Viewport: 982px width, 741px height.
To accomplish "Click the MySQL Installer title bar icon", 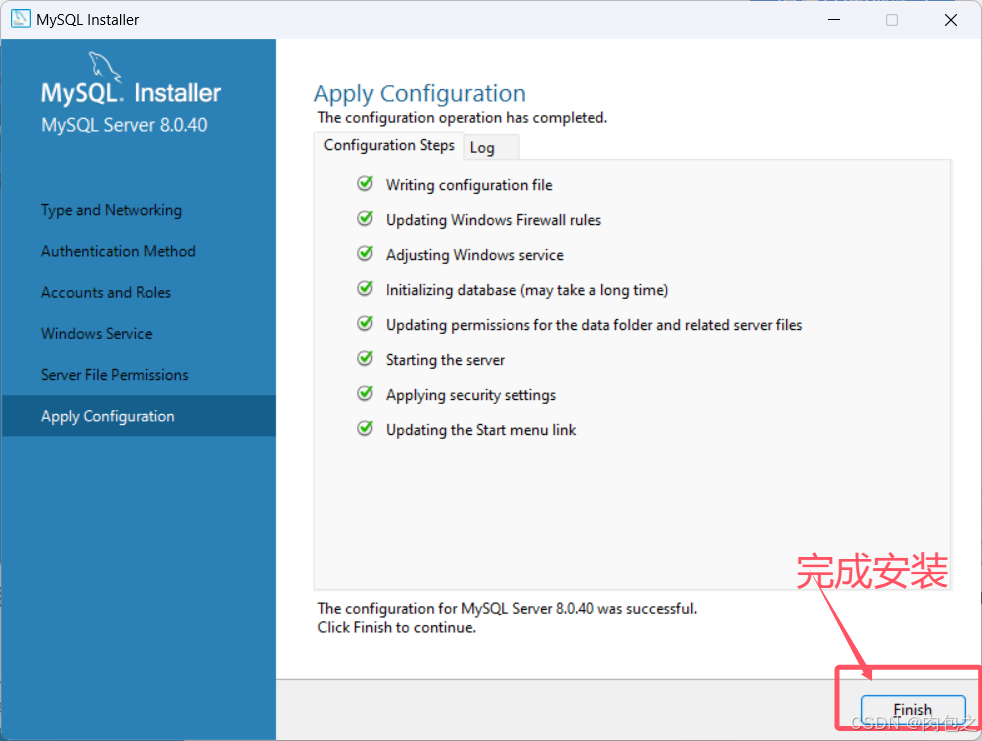I will 21,19.
